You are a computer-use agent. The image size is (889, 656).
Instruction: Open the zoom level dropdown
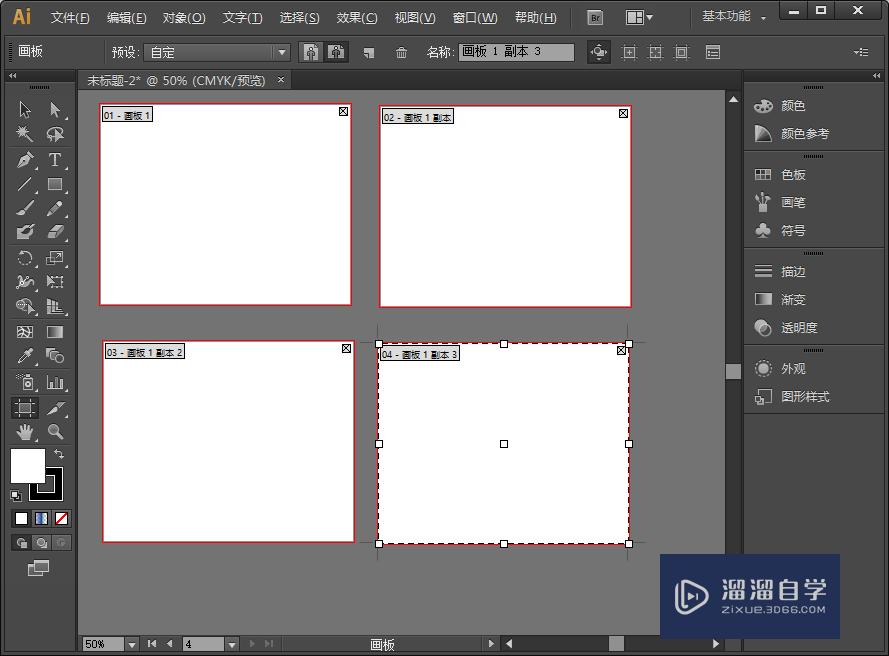132,644
